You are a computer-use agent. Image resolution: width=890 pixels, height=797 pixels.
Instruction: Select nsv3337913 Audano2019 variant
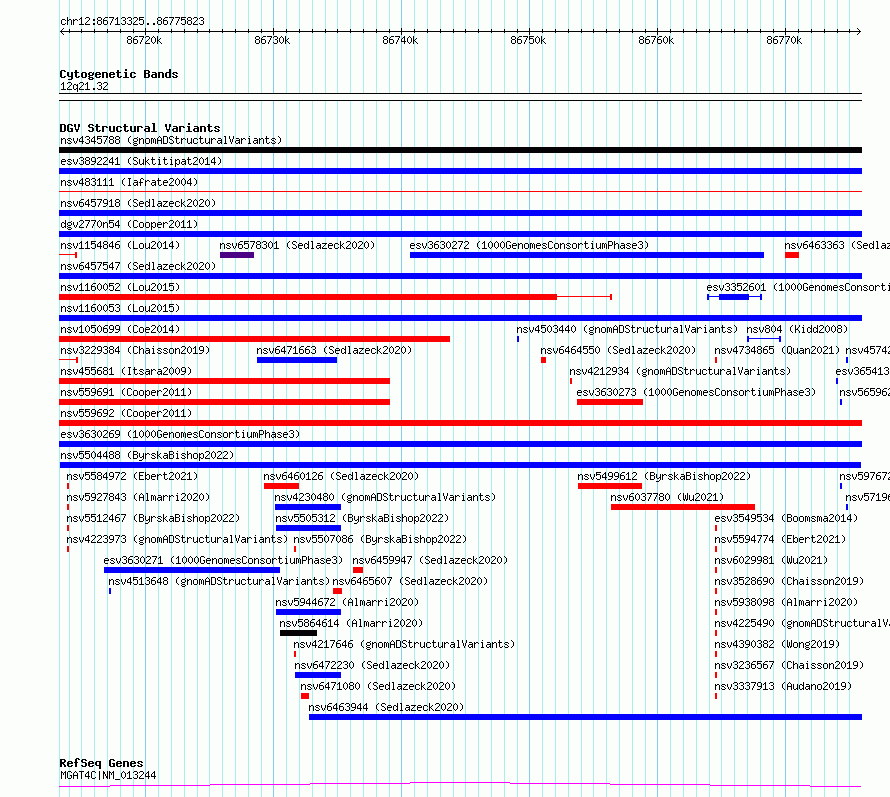[783, 686]
